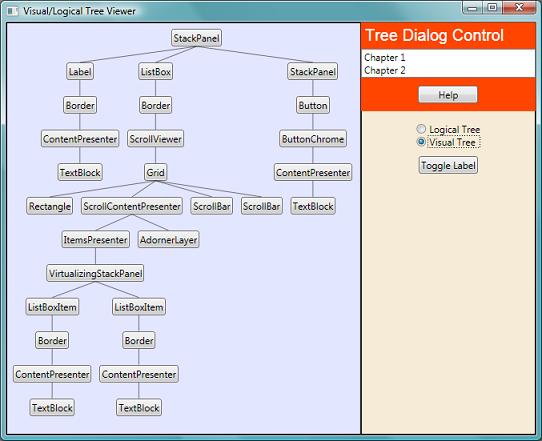Select the ButtonChrome tree node

313,139
